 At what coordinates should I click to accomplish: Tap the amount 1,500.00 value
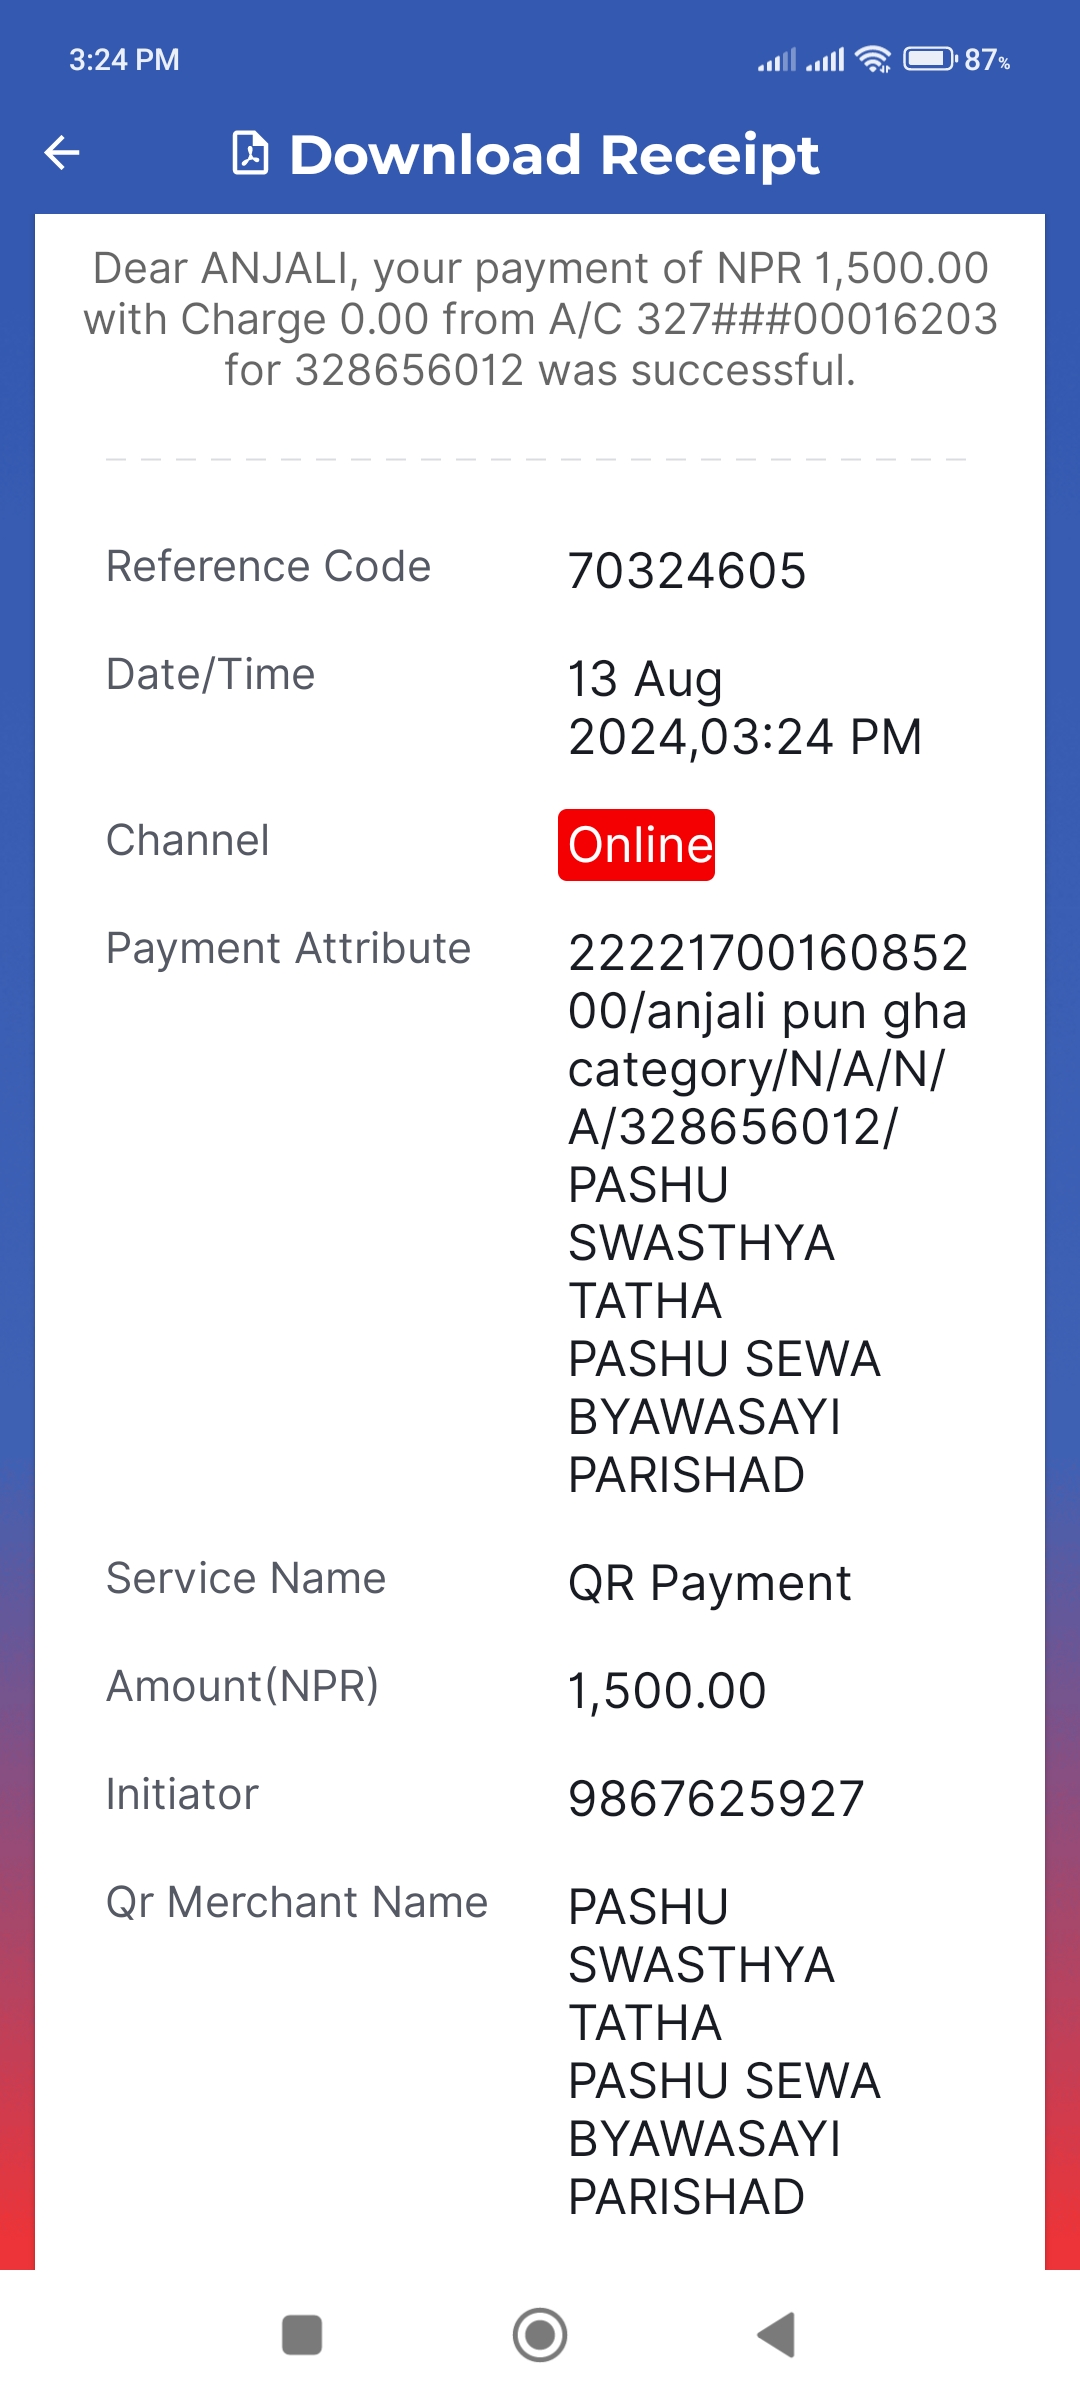(667, 1691)
